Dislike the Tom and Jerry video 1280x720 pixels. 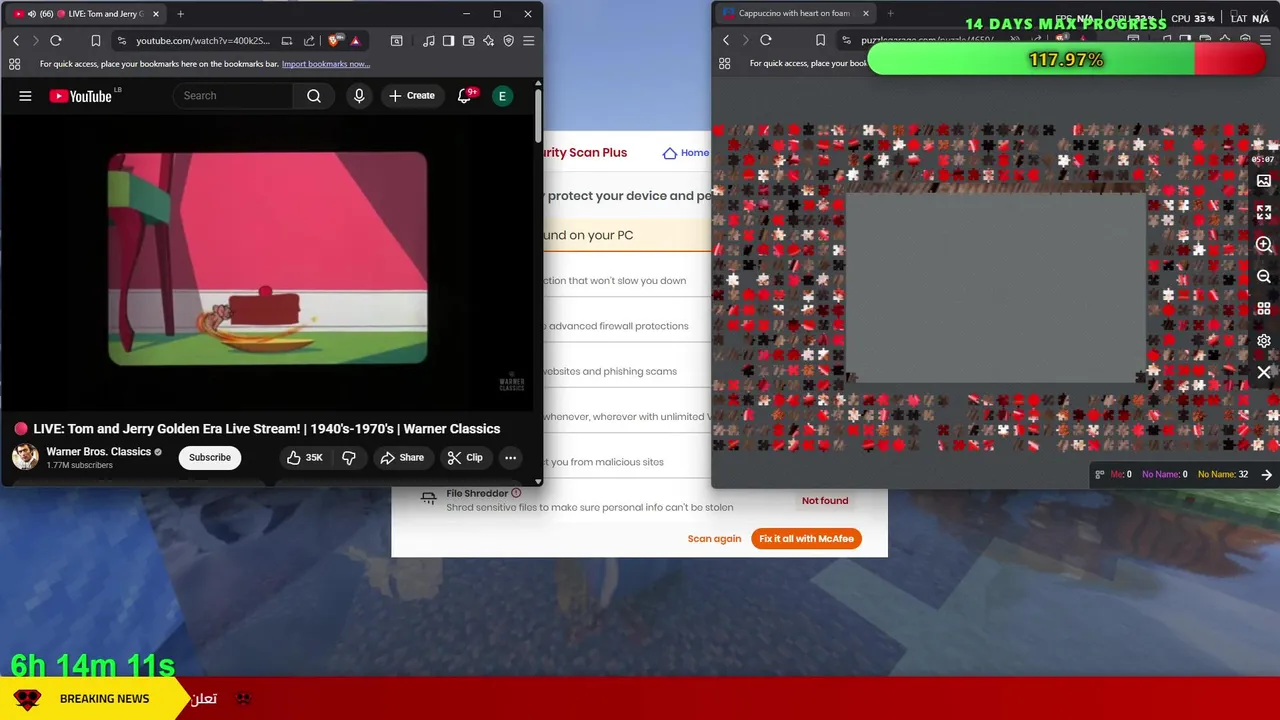pos(349,457)
